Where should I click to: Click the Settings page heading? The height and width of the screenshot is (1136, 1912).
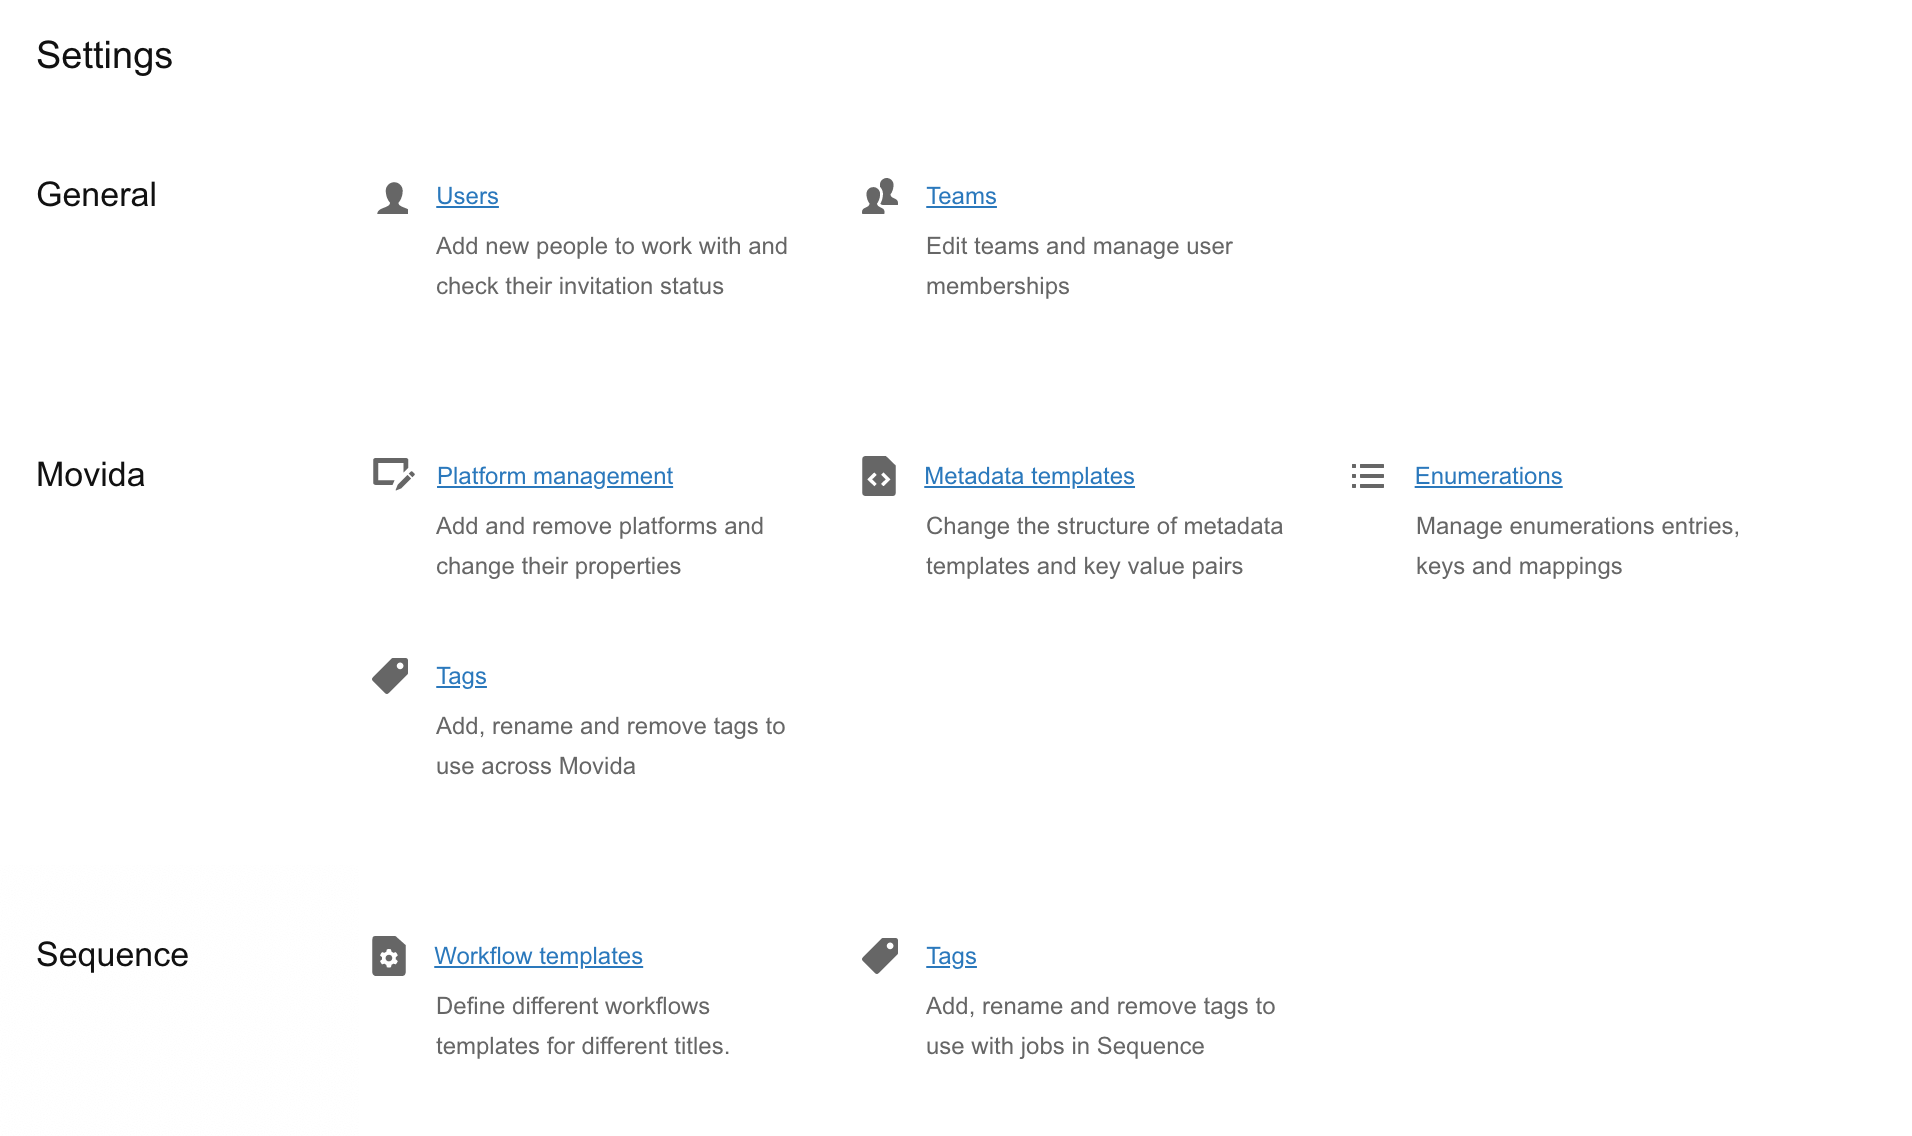pyautogui.click(x=105, y=55)
